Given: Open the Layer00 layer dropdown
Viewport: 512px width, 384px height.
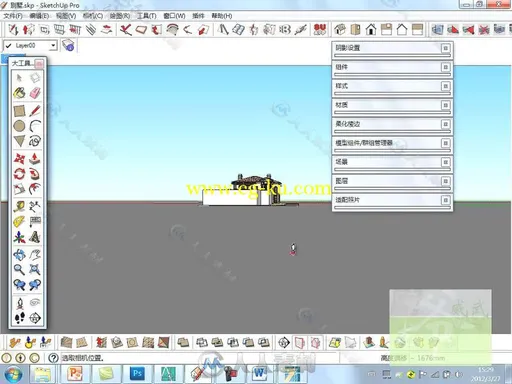Looking at the screenshot, I should pyautogui.click(x=53, y=45).
